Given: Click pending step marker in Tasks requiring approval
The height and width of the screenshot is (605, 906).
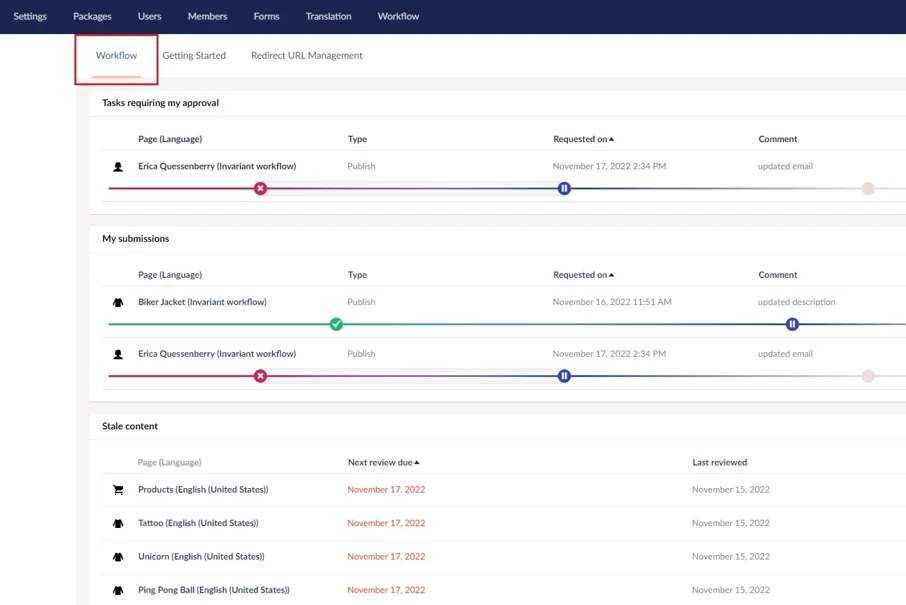Looking at the screenshot, I should point(565,188).
